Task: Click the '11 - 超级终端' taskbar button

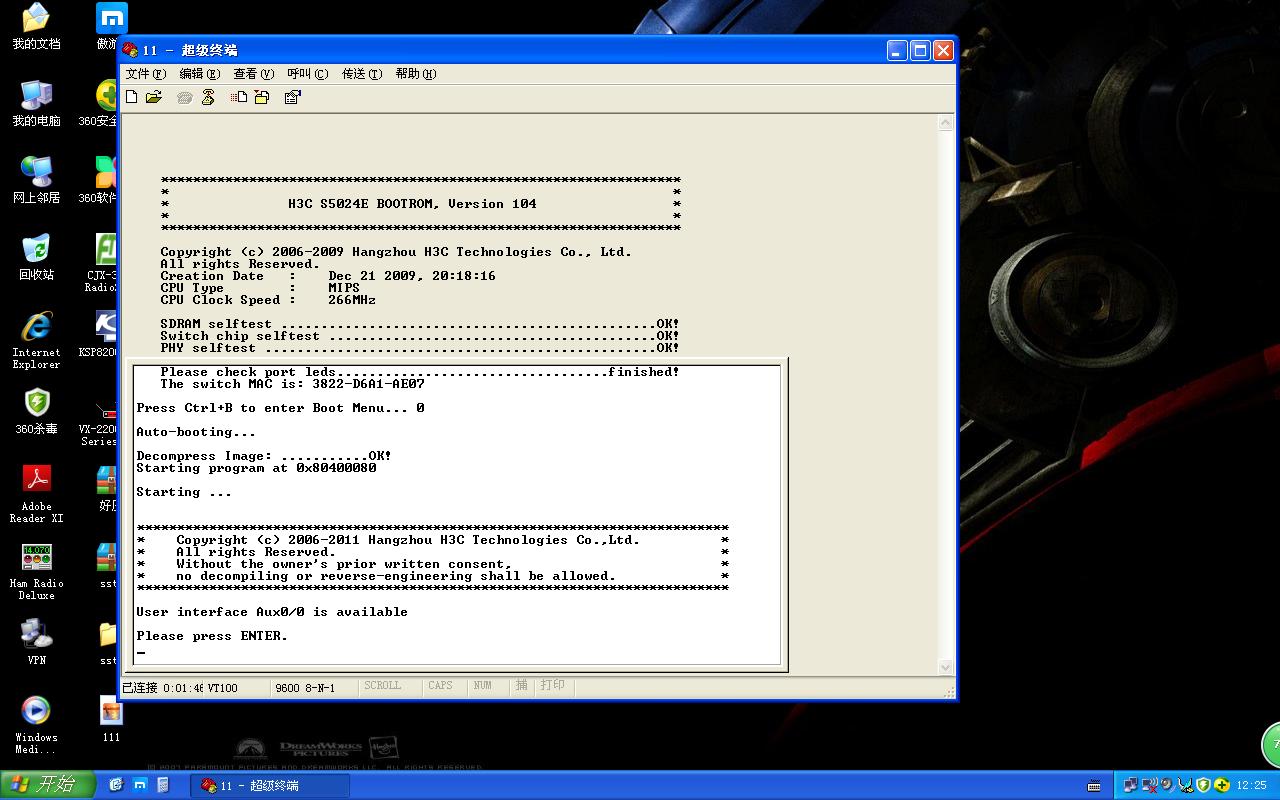Action: point(270,785)
